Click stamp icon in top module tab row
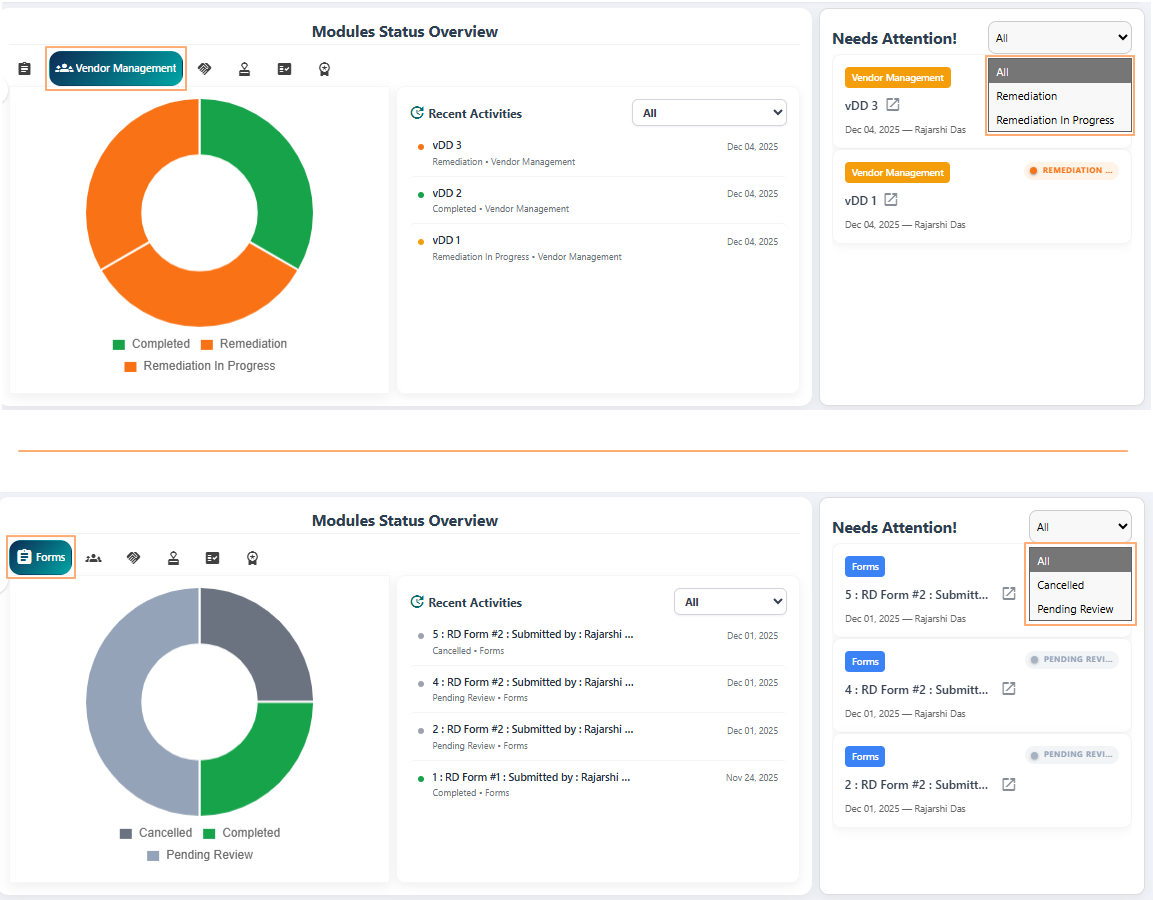The height and width of the screenshot is (900, 1153). pyautogui.click(x=244, y=69)
